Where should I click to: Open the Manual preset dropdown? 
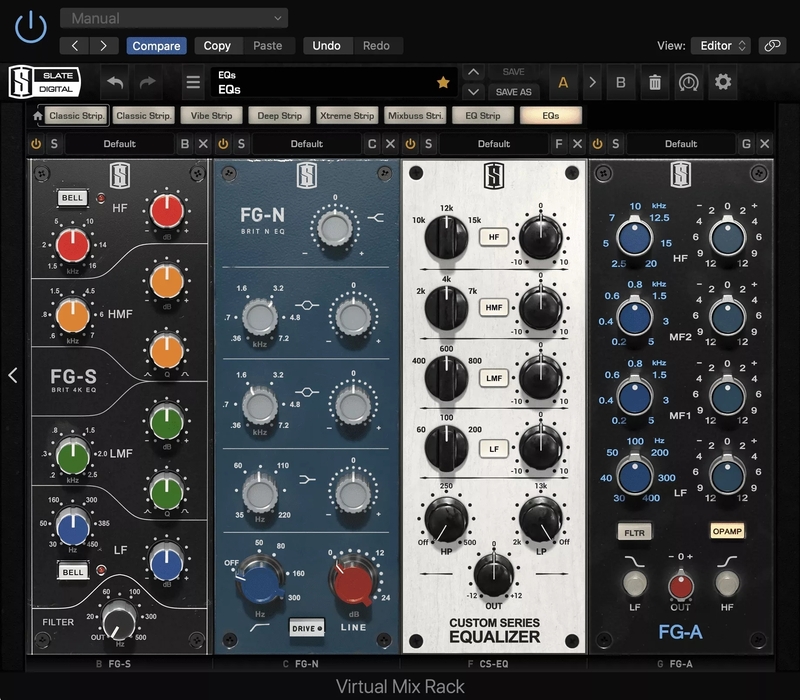[x=174, y=18]
